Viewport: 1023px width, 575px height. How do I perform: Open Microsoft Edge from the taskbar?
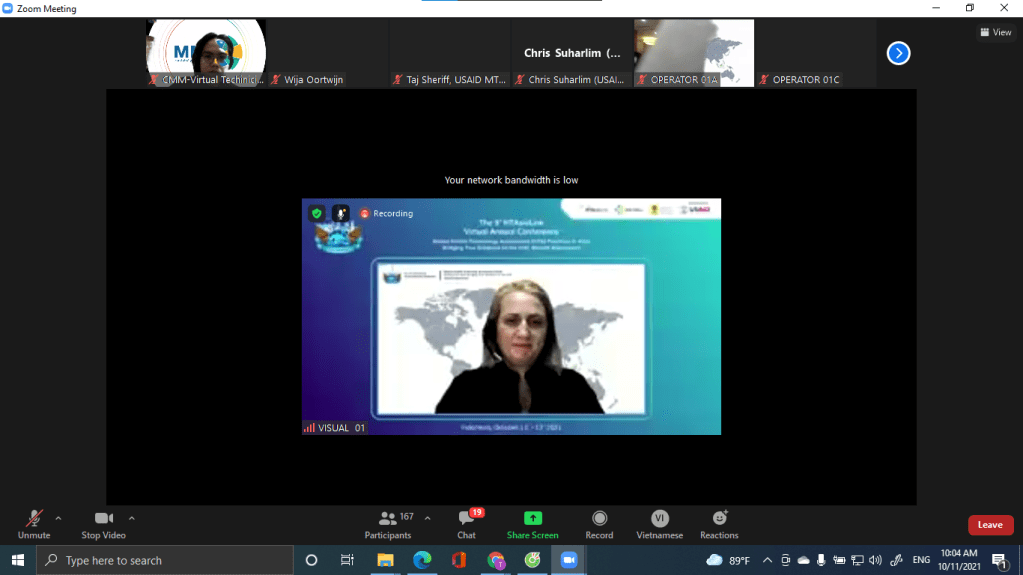coord(422,560)
